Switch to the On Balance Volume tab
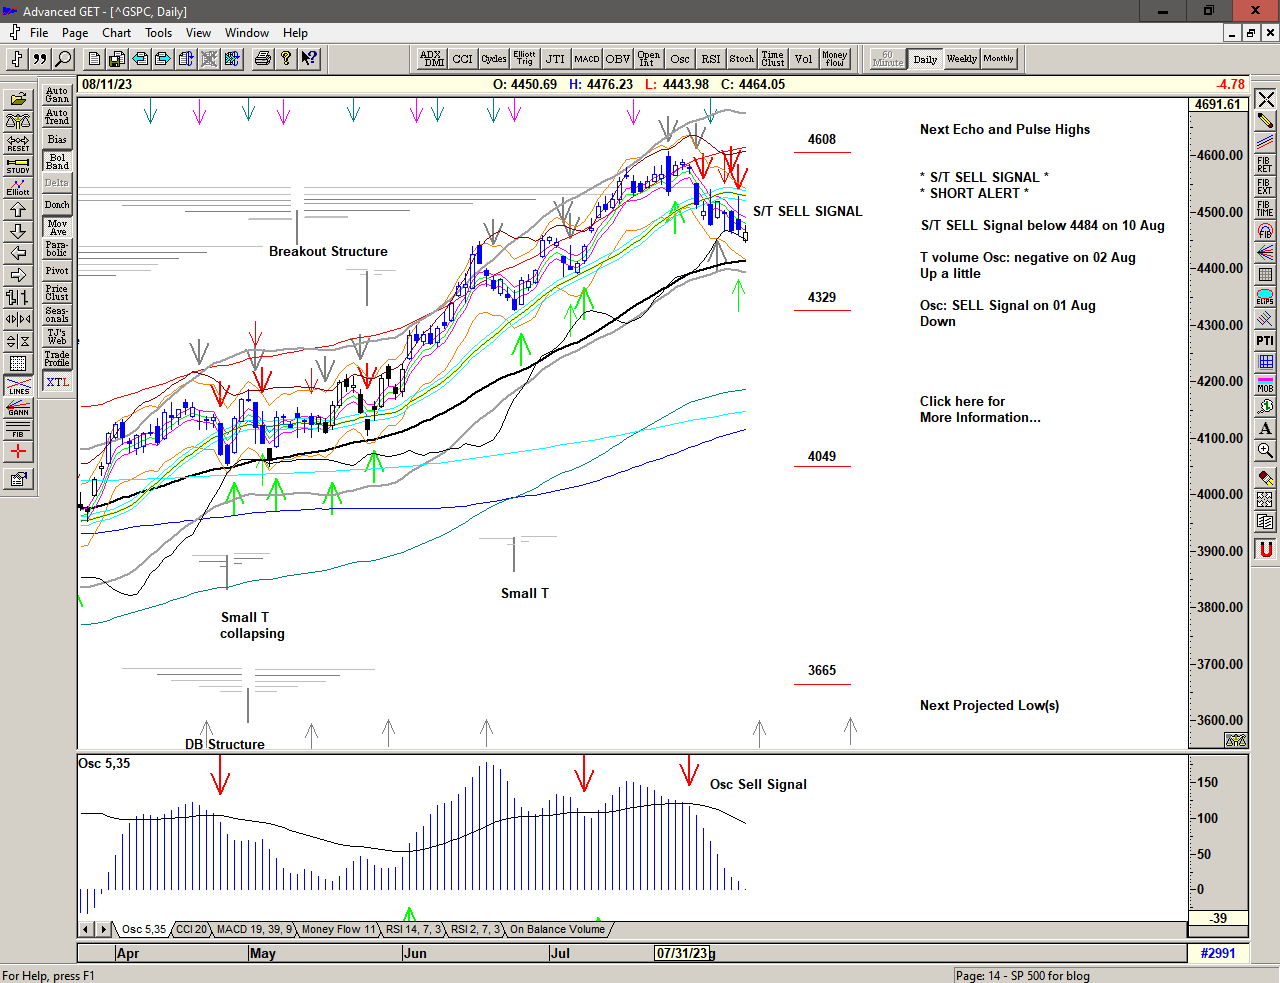The image size is (1280, 983). [557, 929]
